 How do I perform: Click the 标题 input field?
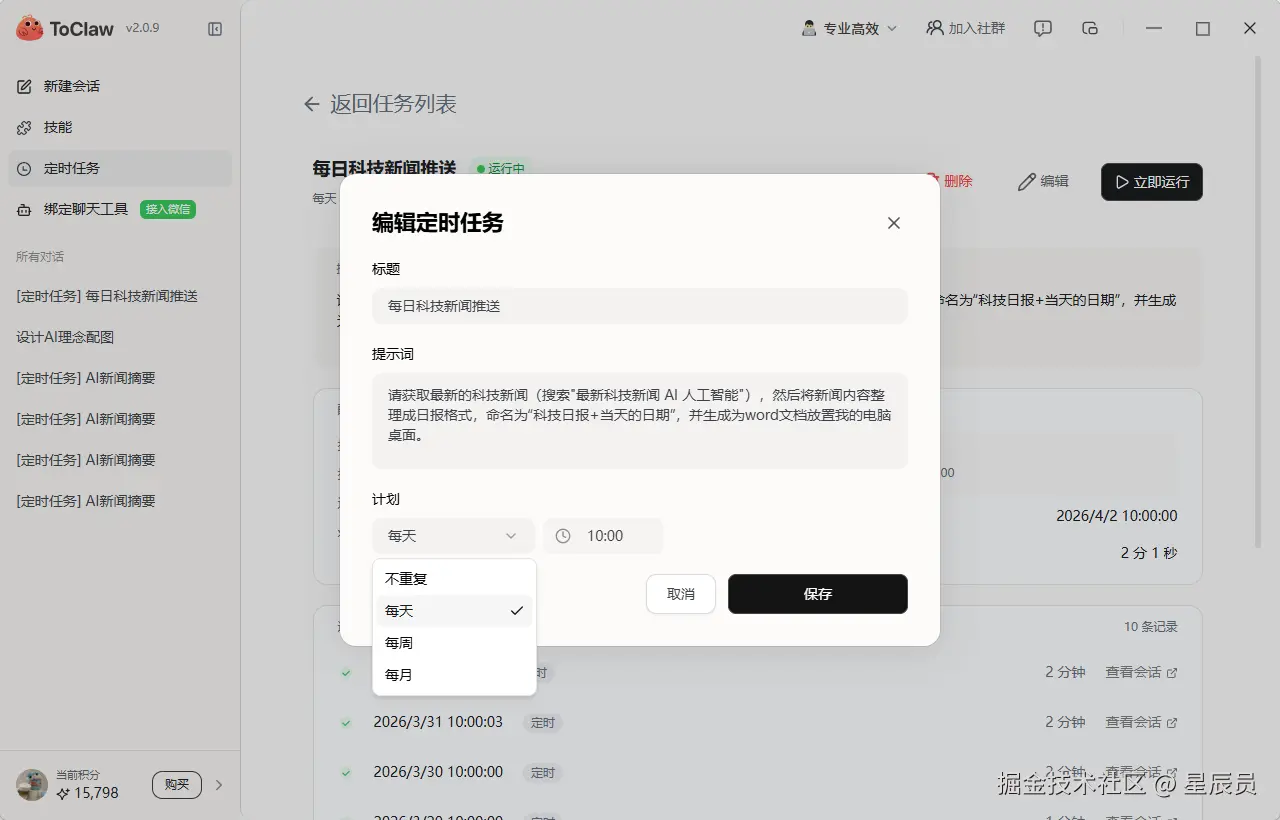point(640,306)
